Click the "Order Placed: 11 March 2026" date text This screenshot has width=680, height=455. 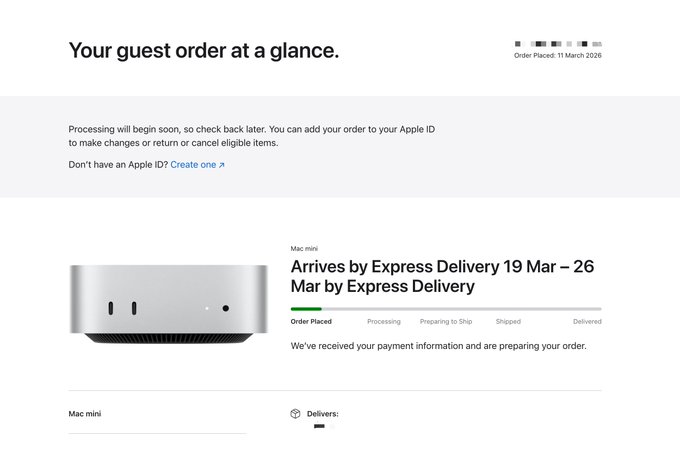(x=557, y=56)
